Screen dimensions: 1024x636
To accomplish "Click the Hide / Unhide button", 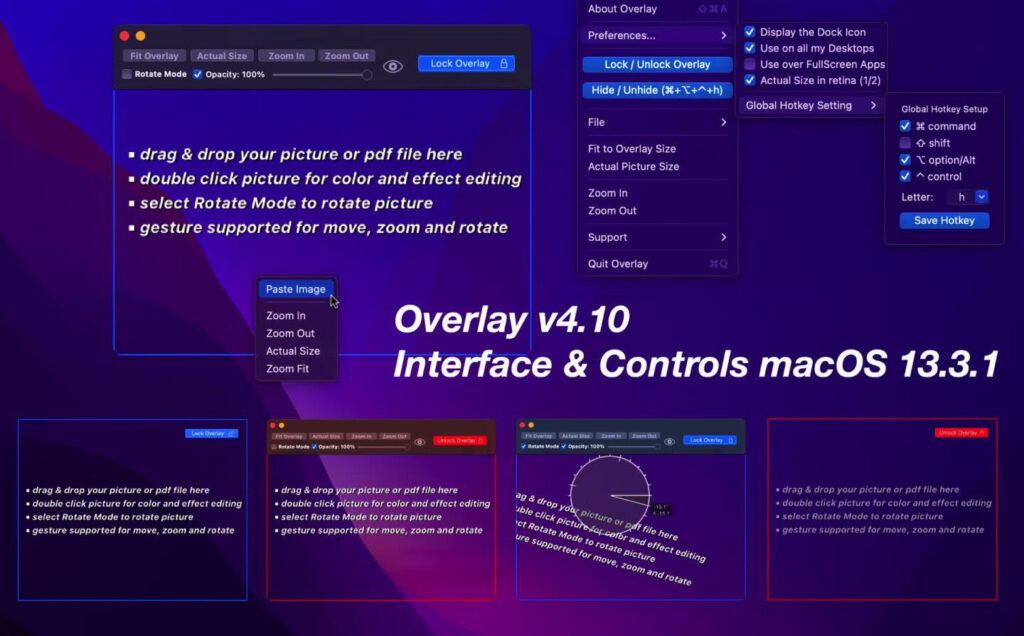I will click(657, 89).
